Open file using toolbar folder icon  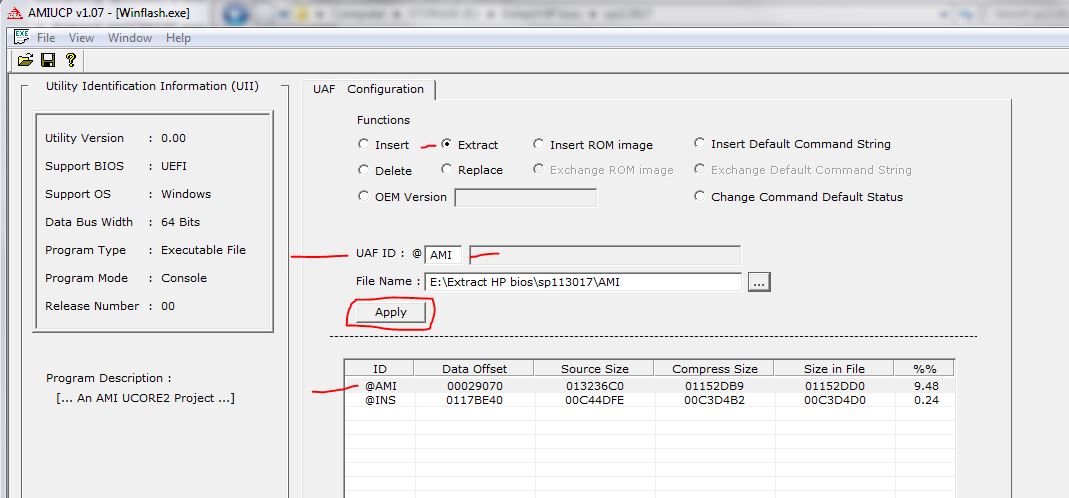point(25,60)
